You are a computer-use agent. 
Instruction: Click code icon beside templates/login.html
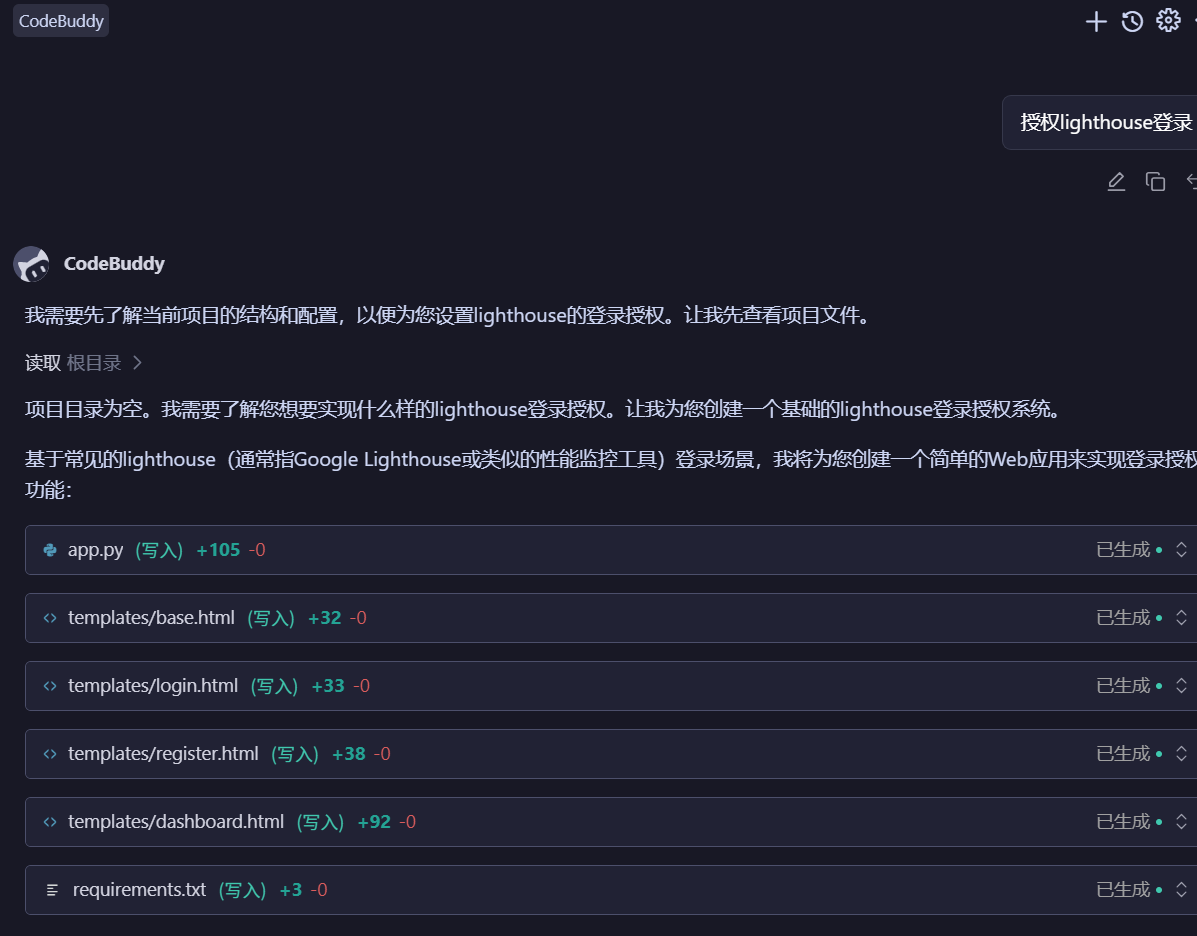(50, 686)
